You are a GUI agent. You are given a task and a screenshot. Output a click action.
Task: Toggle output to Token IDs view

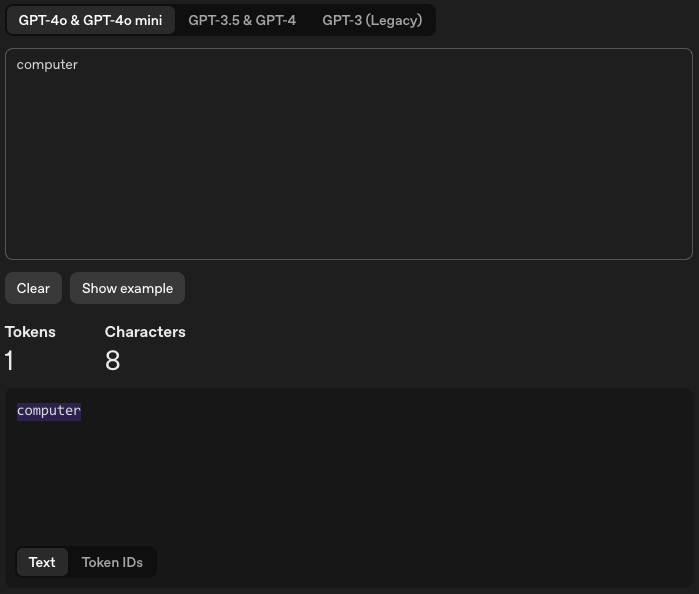point(112,562)
